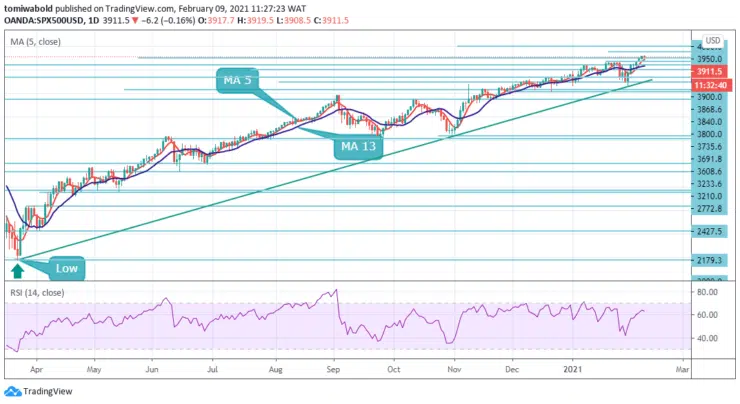Click the 3950.0 price level label

pyautogui.click(x=710, y=60)
